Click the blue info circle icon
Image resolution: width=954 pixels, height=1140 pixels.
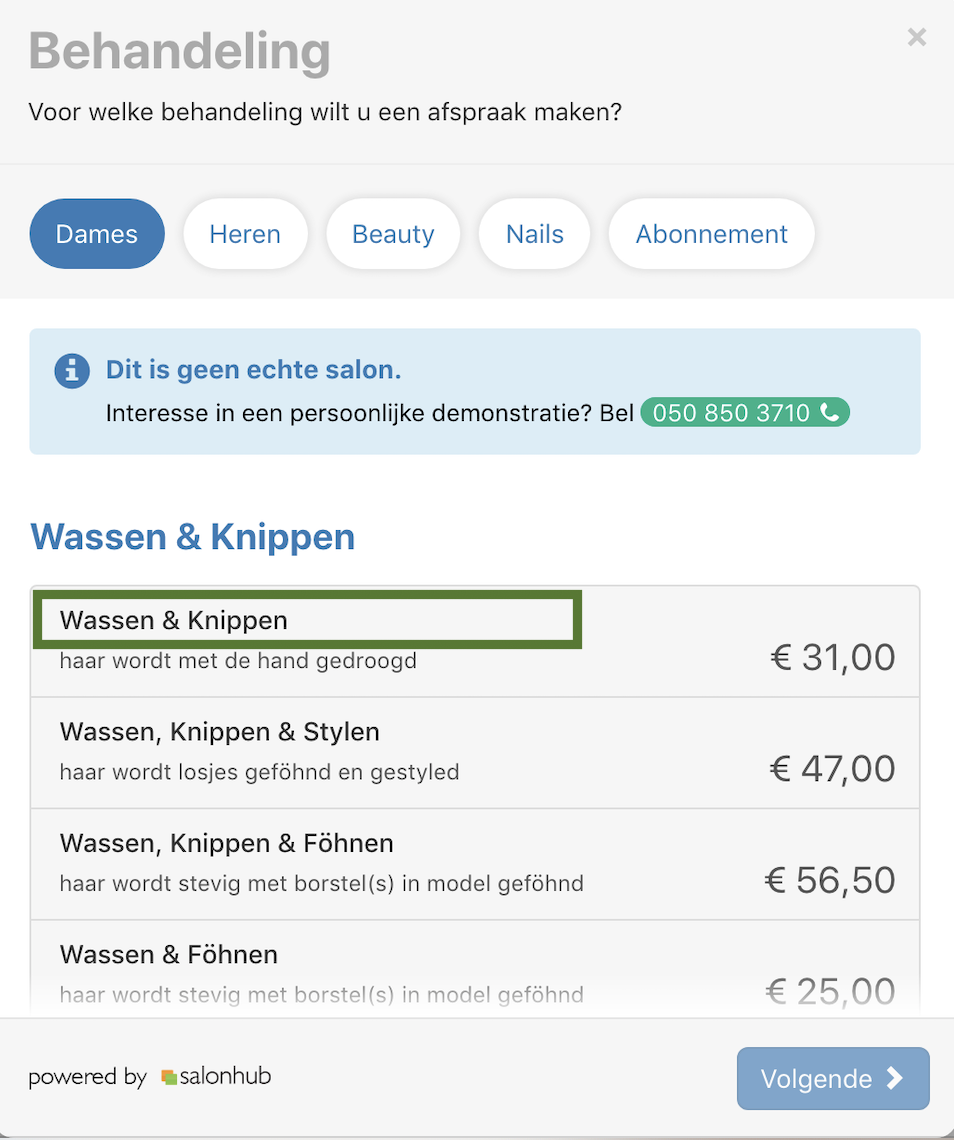[72, 371]
